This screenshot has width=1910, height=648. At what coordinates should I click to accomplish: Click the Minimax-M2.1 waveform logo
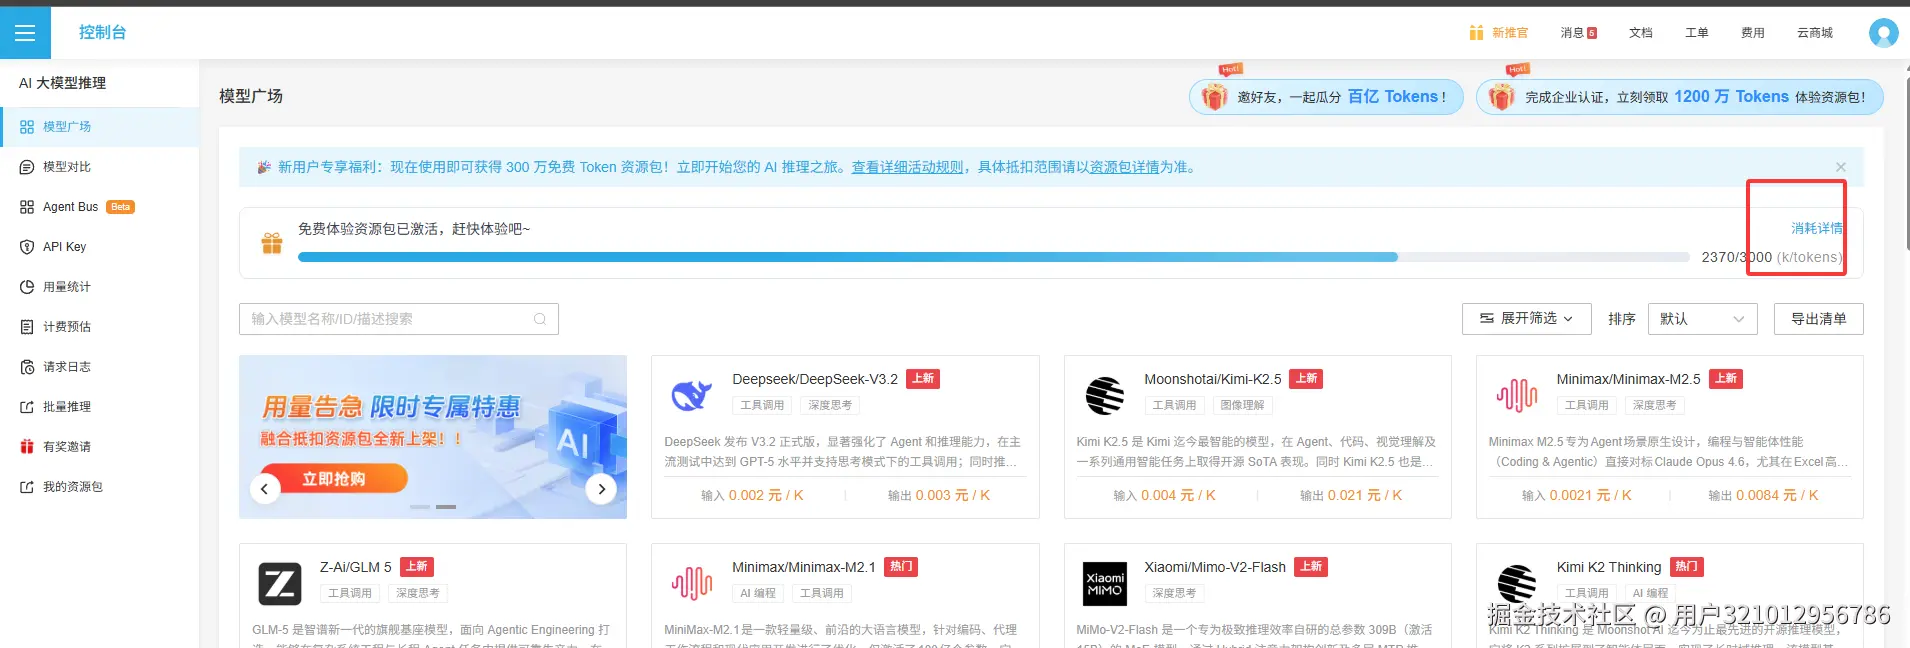[x=692, y=583]
